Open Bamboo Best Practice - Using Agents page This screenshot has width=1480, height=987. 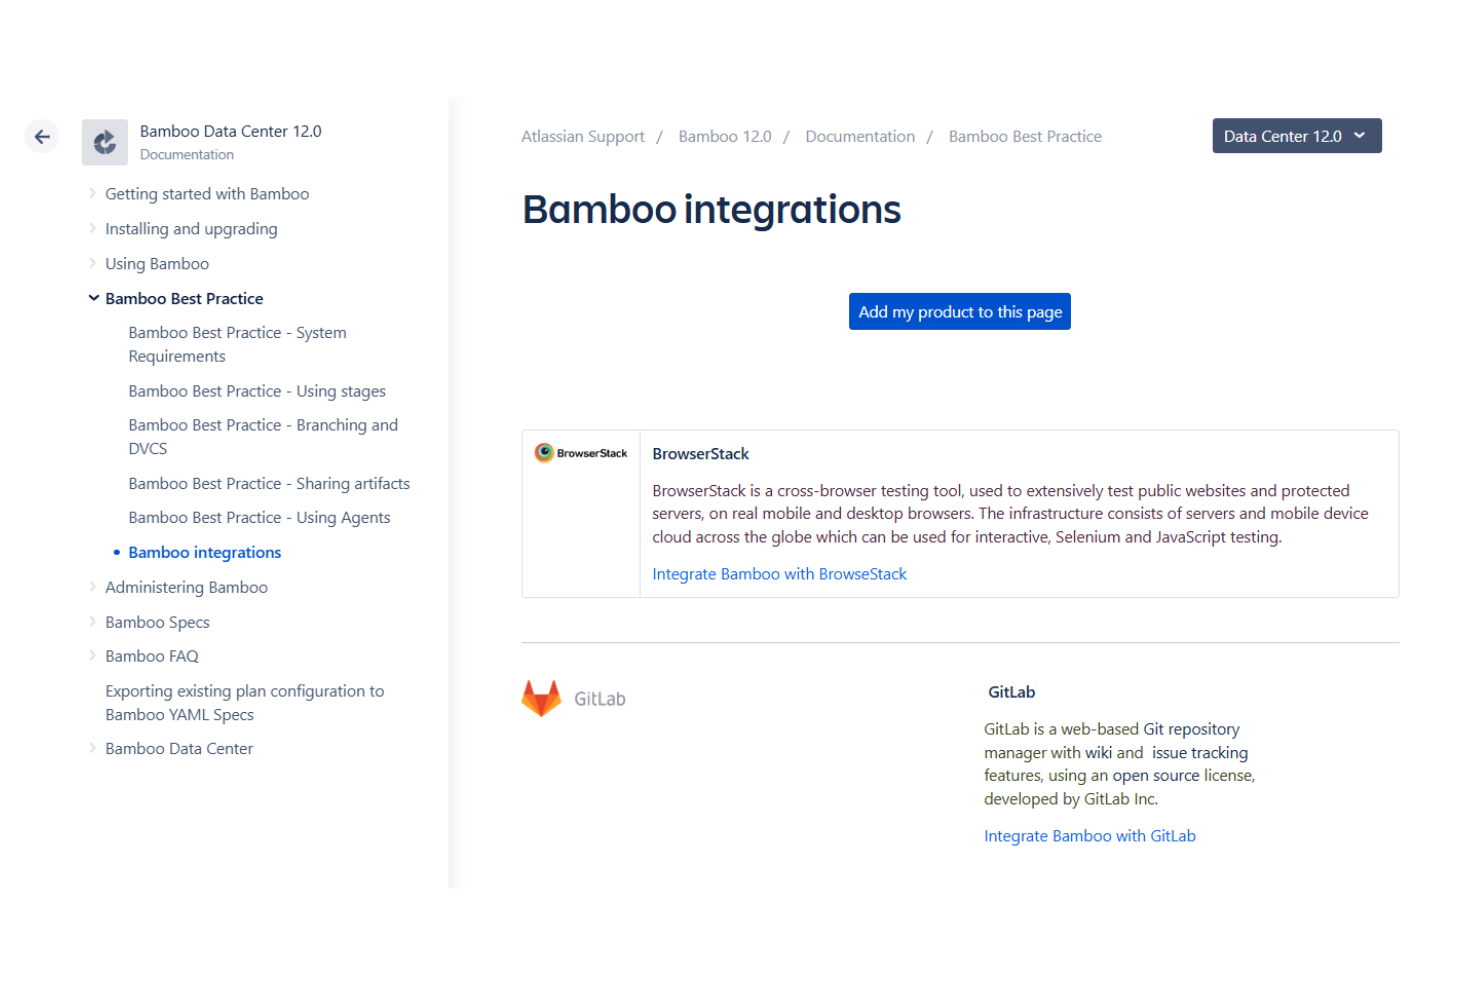259,517
